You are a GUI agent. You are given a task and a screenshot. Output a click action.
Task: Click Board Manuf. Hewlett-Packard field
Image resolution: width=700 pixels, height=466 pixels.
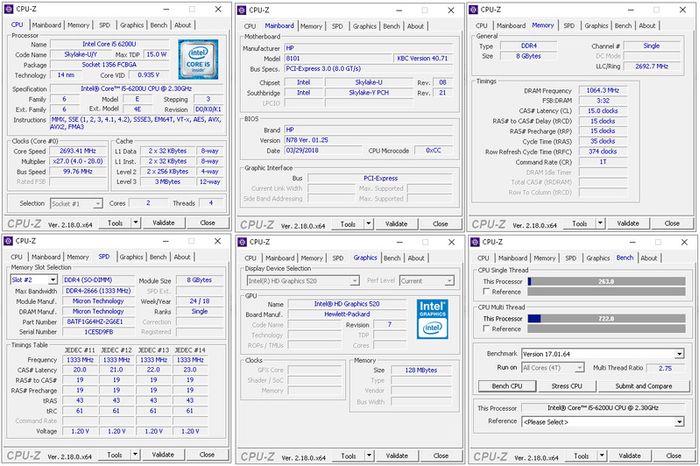(x=347, y=314)
